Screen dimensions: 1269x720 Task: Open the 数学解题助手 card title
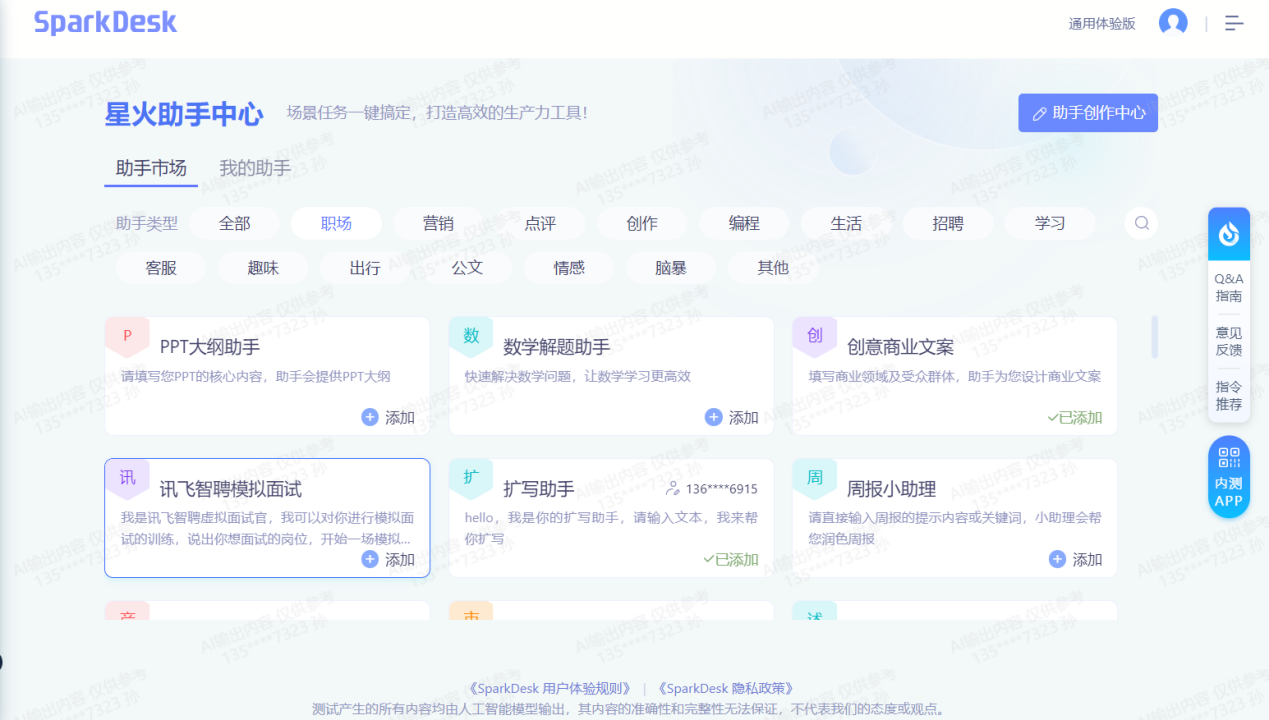pos(557,347)
